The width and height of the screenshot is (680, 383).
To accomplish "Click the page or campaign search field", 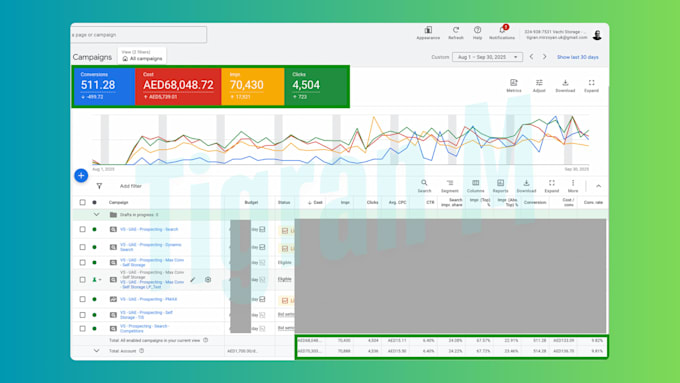I will click(x=139, y=35).
